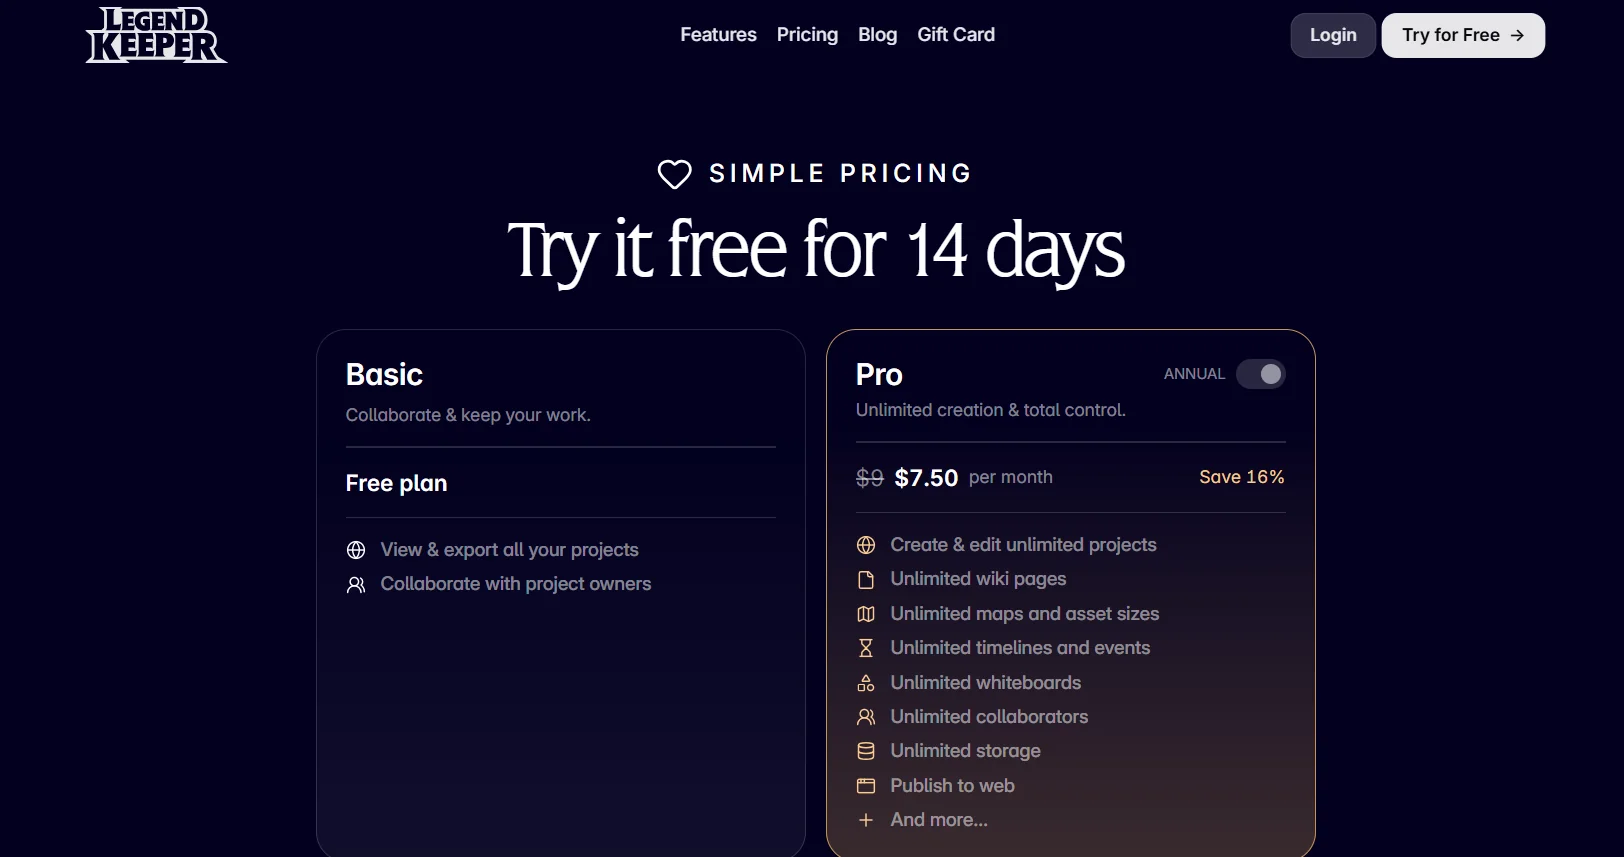Click the heart icon beside Simple Pricing
The height and width of the screenshot is (857, 1624).
(674, 174)
